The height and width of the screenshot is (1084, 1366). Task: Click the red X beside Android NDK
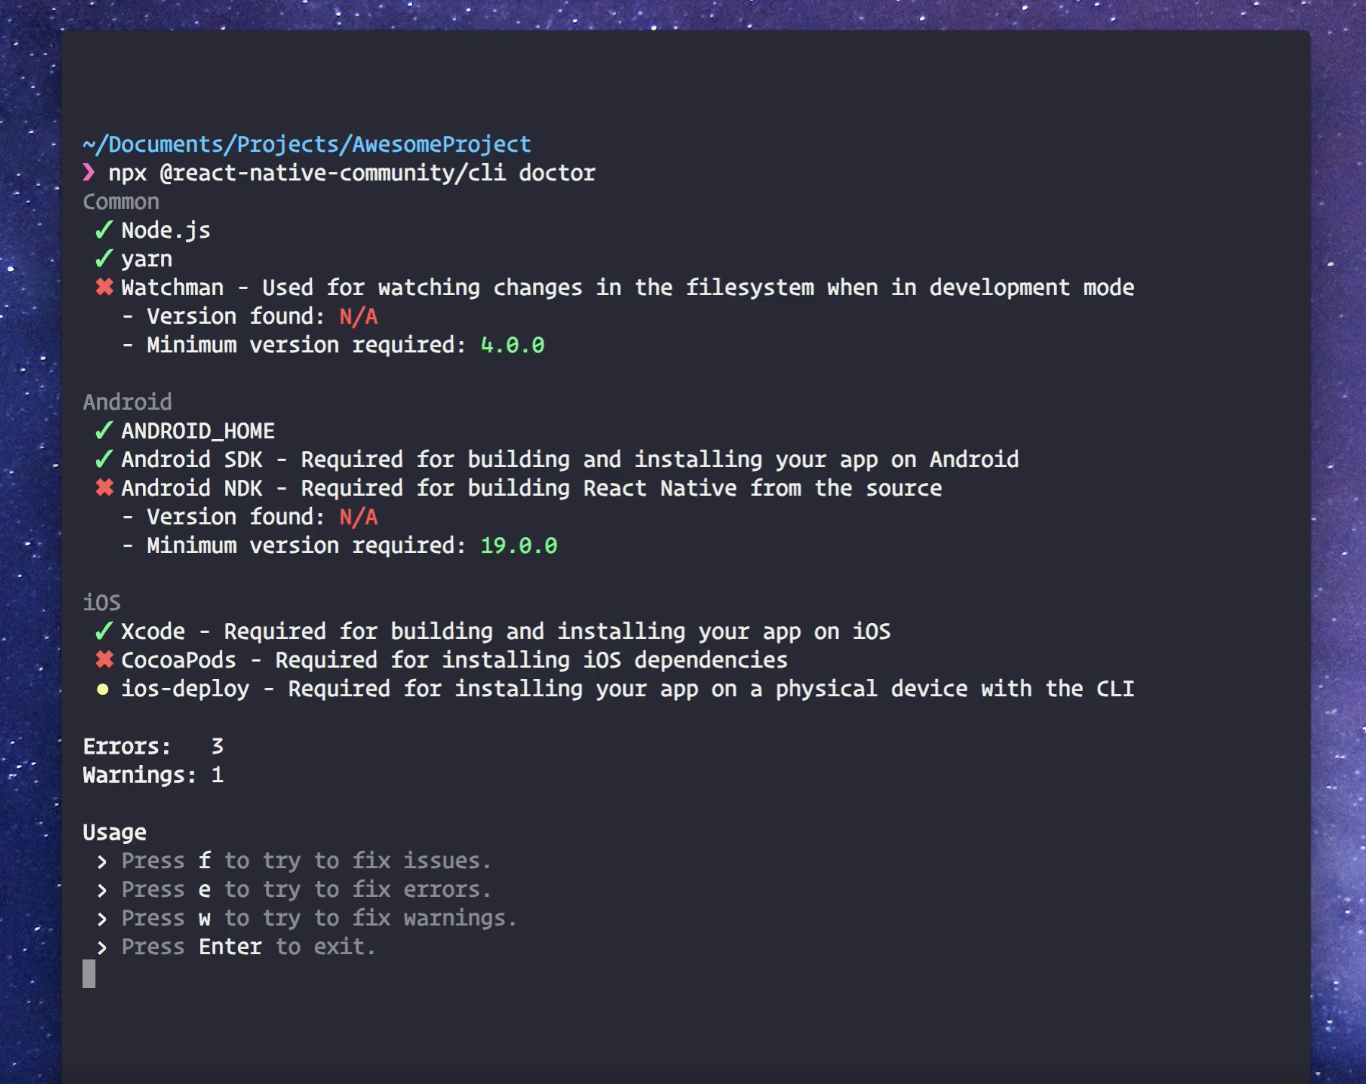pos(104,488)
